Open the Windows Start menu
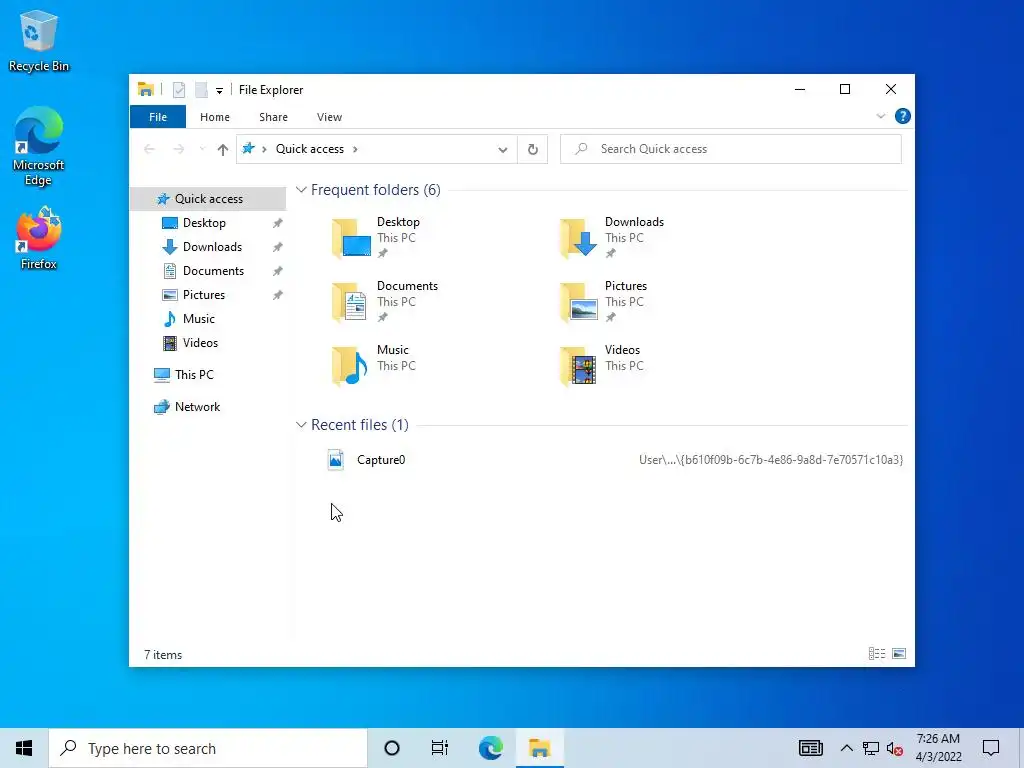This screenshot has width=1024, height=768. [24, 748]
